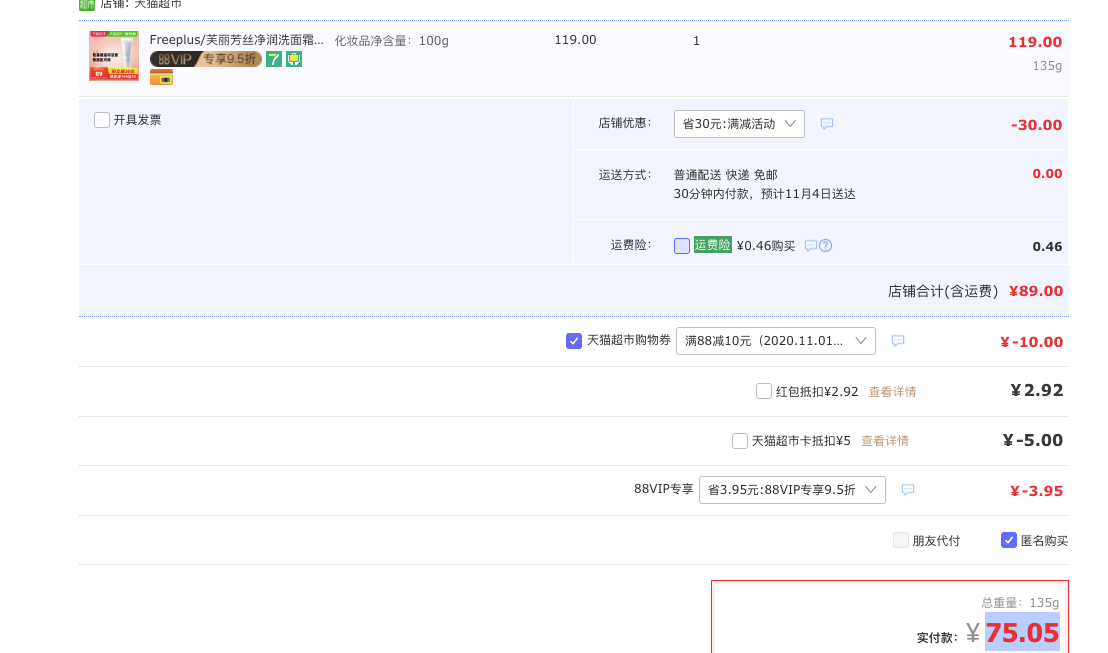The height and width of the screenshot is (653, 1108).
Task: Click the message icon beside 88VIP专享 dropdown
Action: point(908,490)
